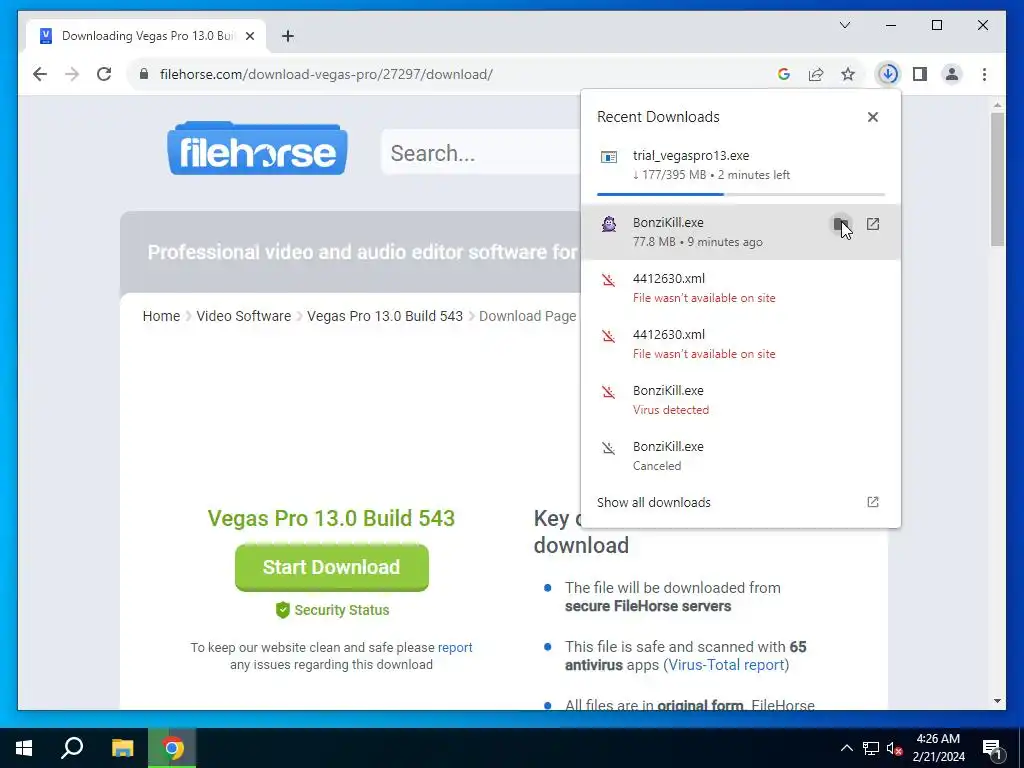The image size is (1024, 768).
Task: Go back with the browser back arrow
Action: pos(40,74)
